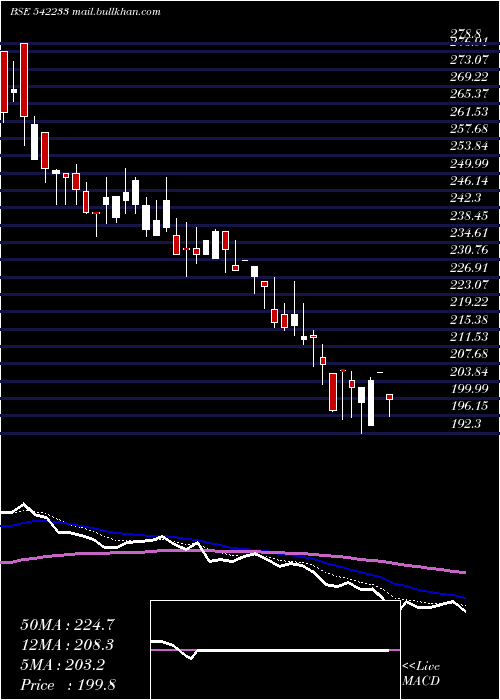Select the 257.68 price label

click(x=469, y=129)
